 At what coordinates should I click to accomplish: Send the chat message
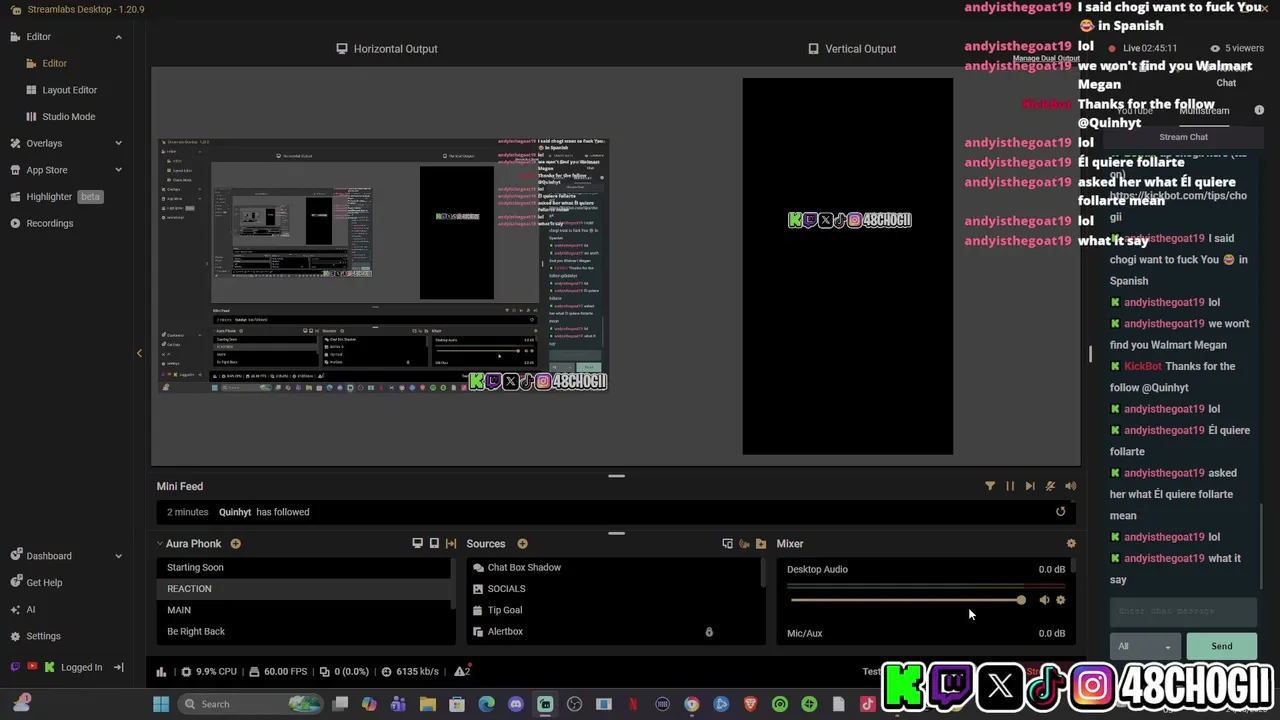click(1221, 646)
